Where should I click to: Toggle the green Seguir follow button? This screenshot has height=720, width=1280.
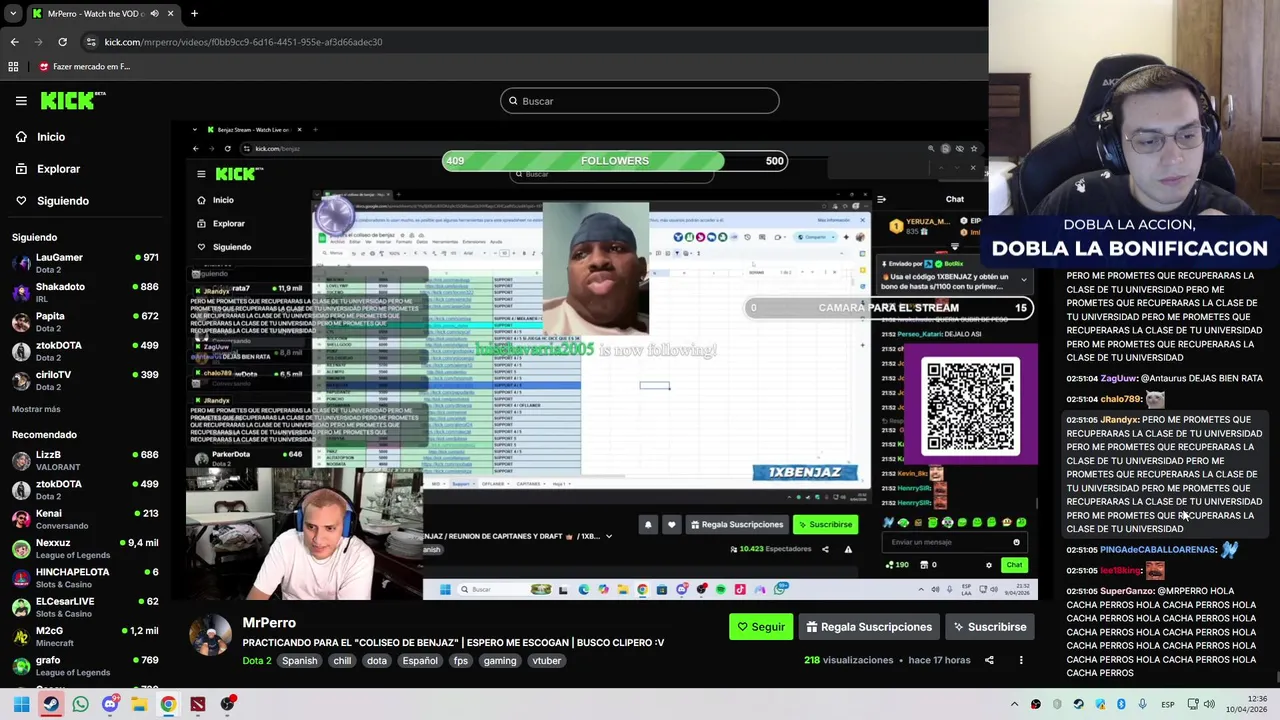click(x=761, y=627)
